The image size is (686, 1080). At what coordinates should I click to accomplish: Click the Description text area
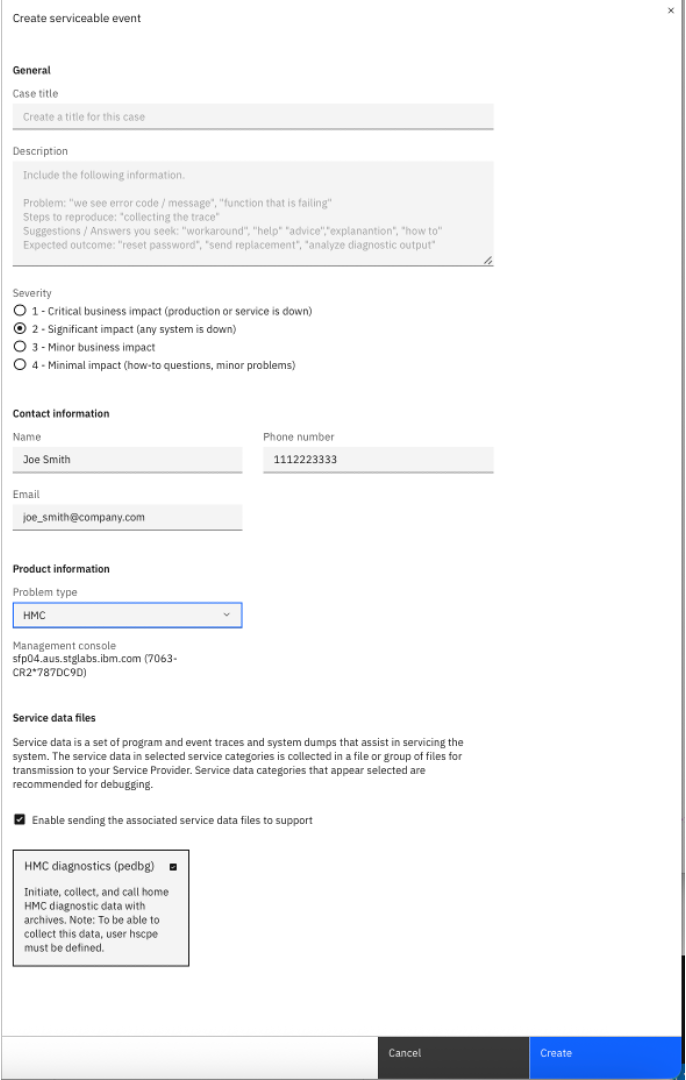tap(252, 213)
